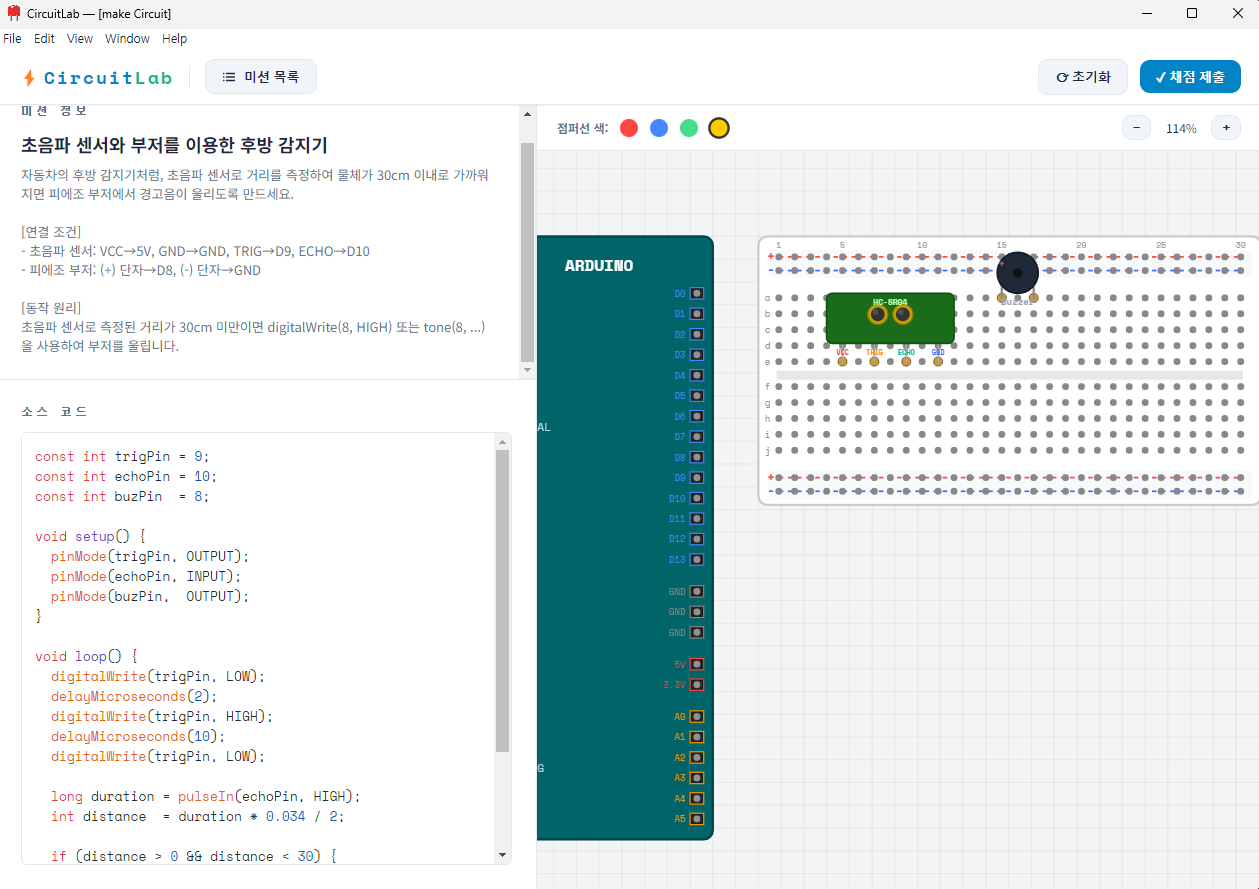Click the Arduino D0 pin socket
The height and width of the screenshot is (889, 1259).
[x=697, y=294]
